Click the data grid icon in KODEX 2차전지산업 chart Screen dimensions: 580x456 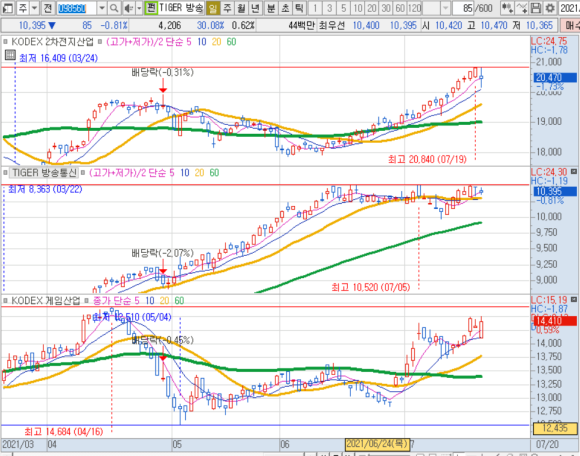pos(10,56)
